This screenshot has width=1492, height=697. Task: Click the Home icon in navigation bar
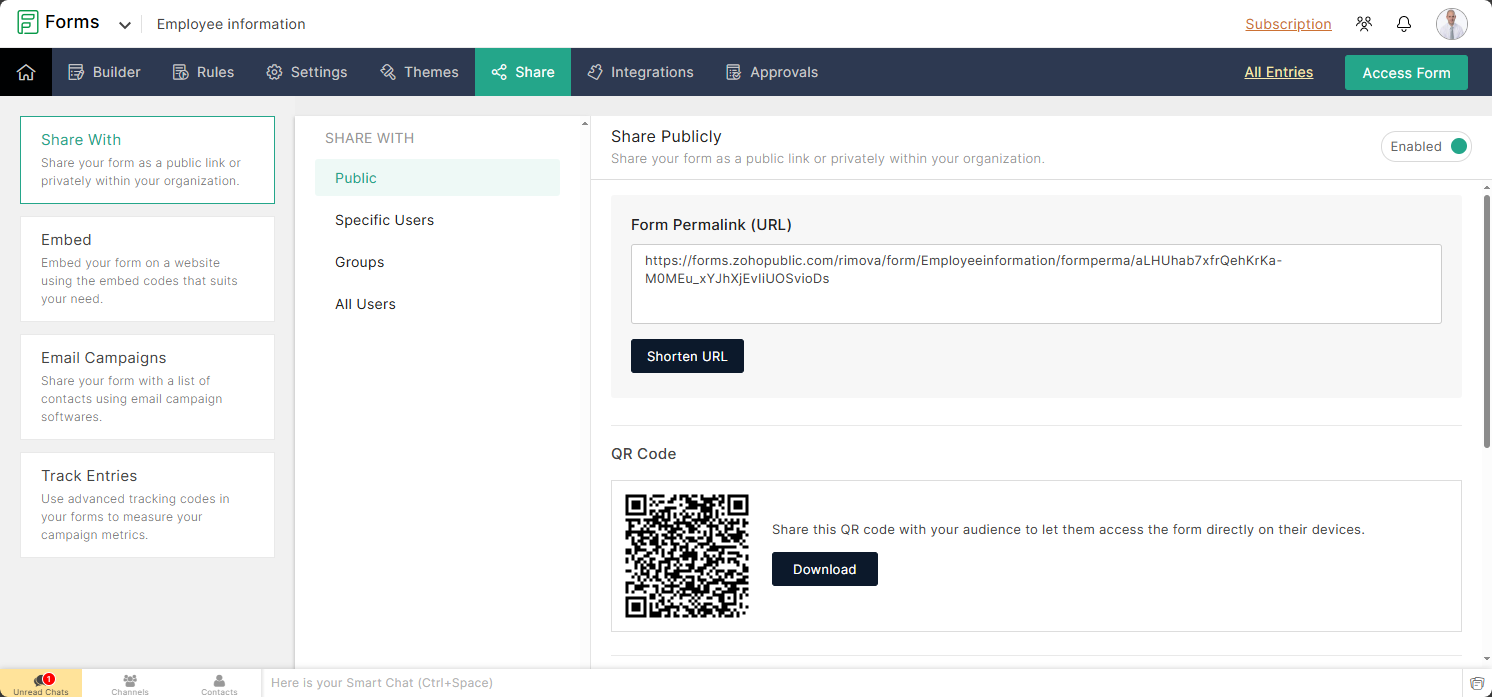(x=26, y=72)
